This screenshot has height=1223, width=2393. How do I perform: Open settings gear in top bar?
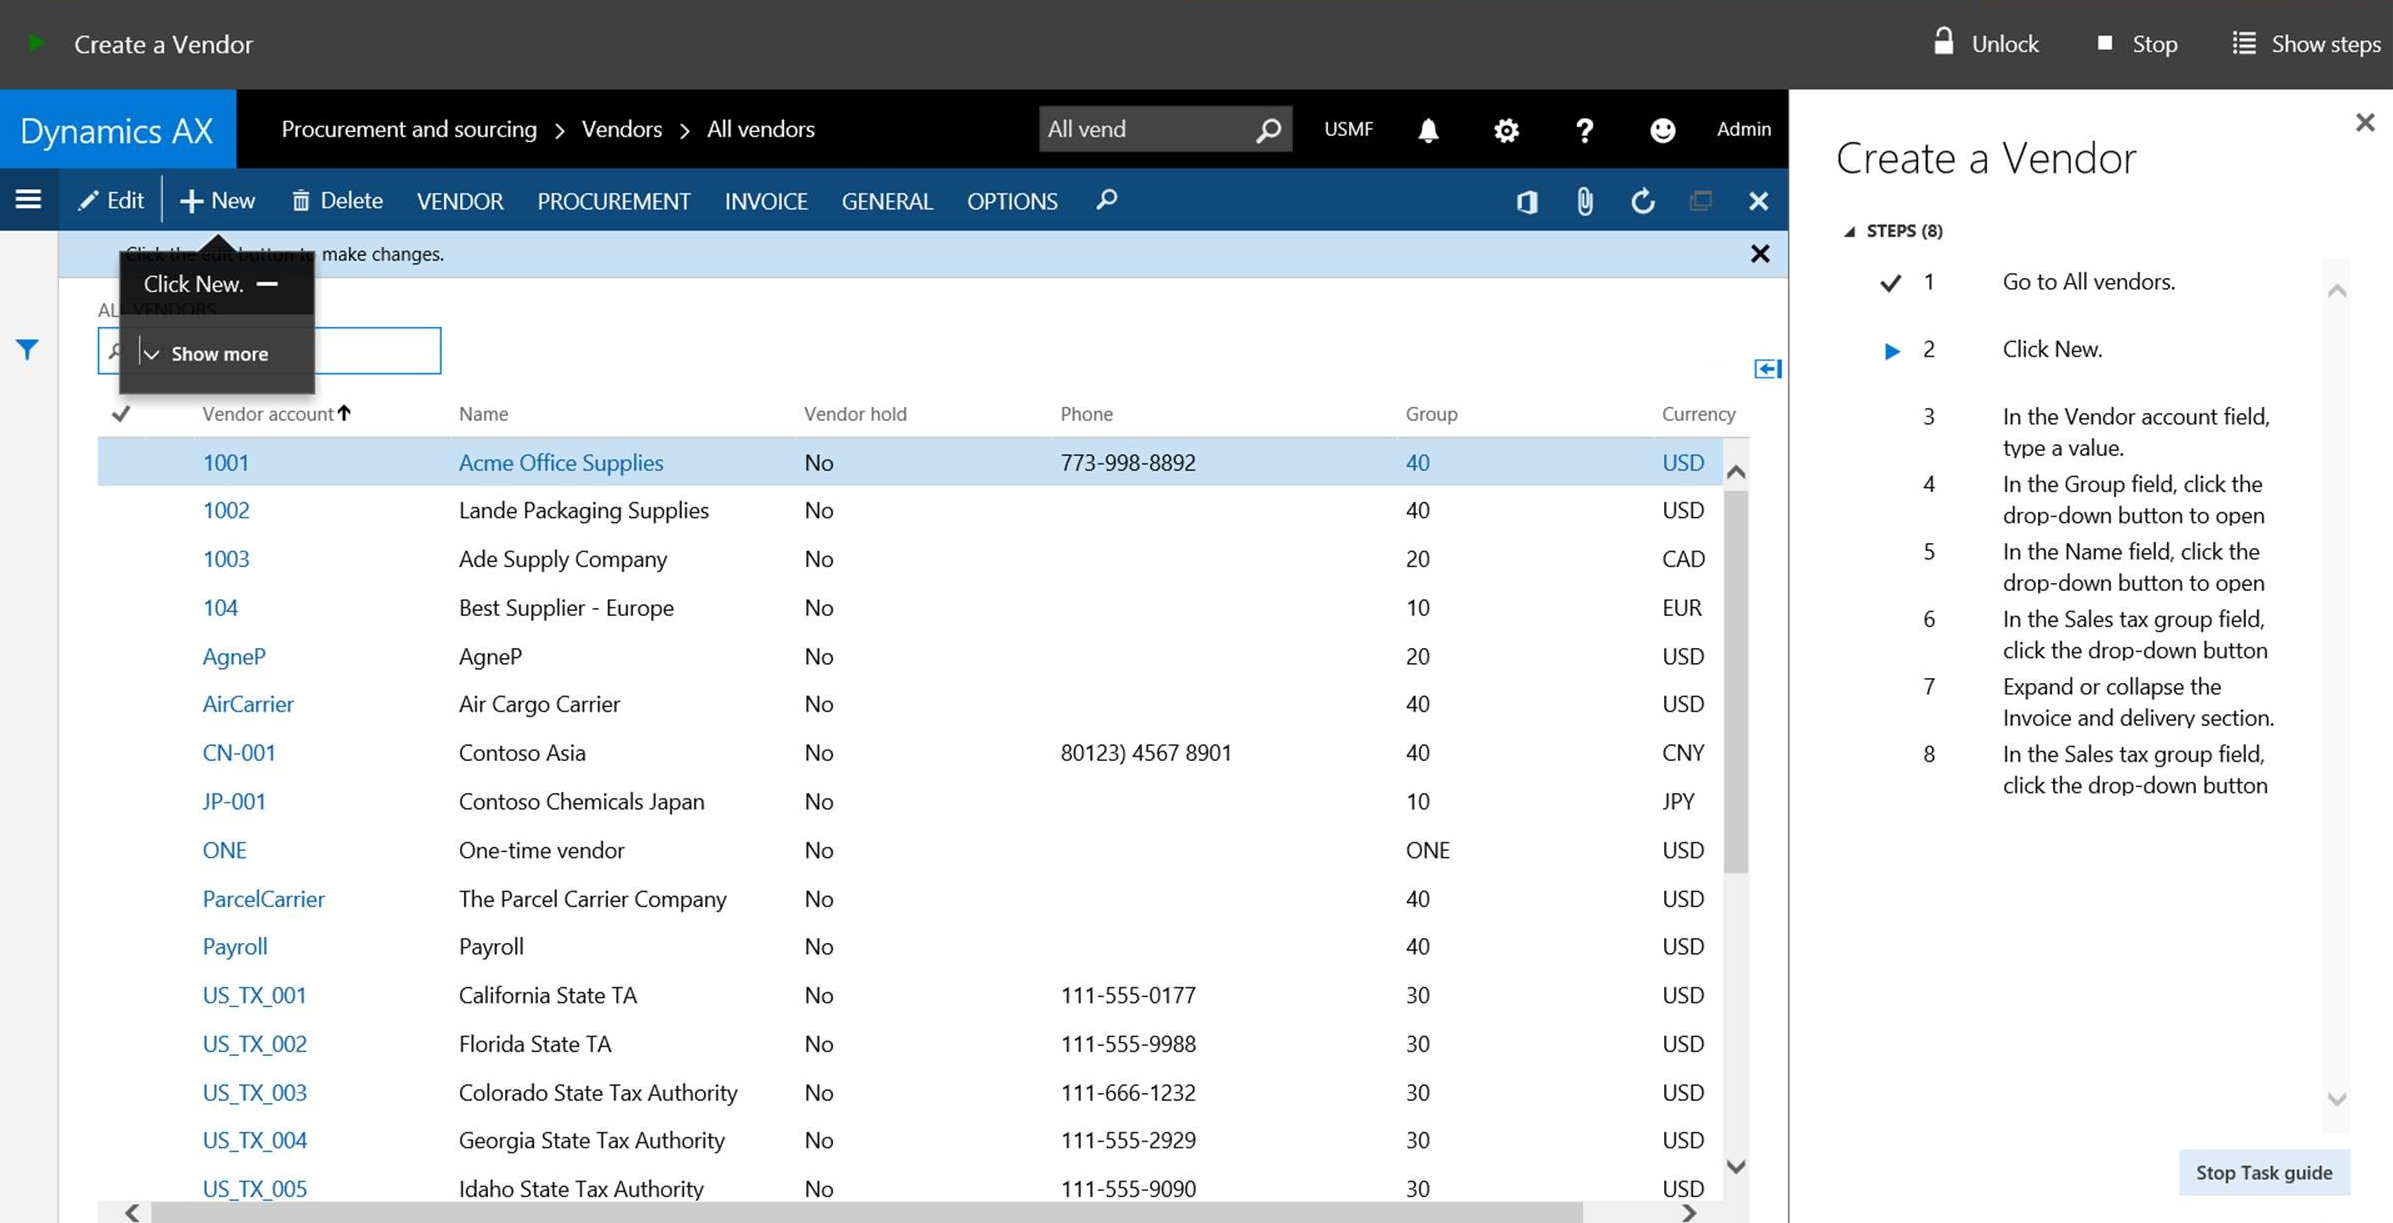pos(1506,130)
